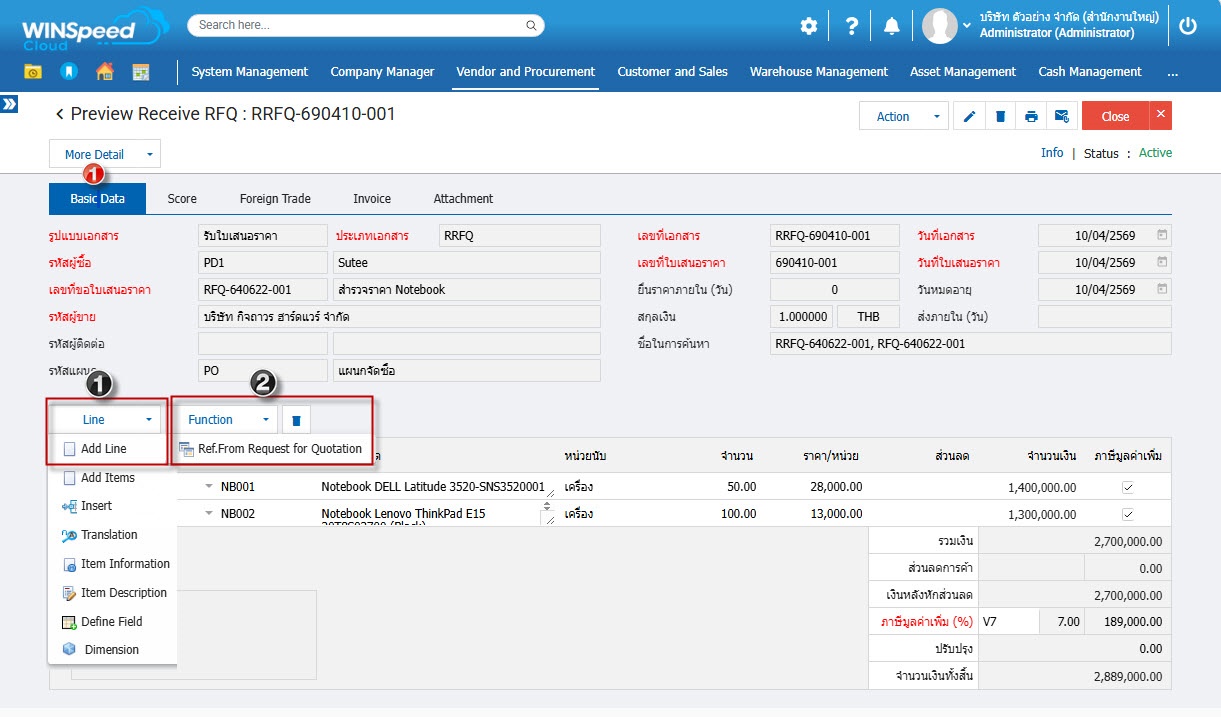Switch to the Score tab
Image resolution: width=1221 pixels, height=717 pixels.
(182, 198)
